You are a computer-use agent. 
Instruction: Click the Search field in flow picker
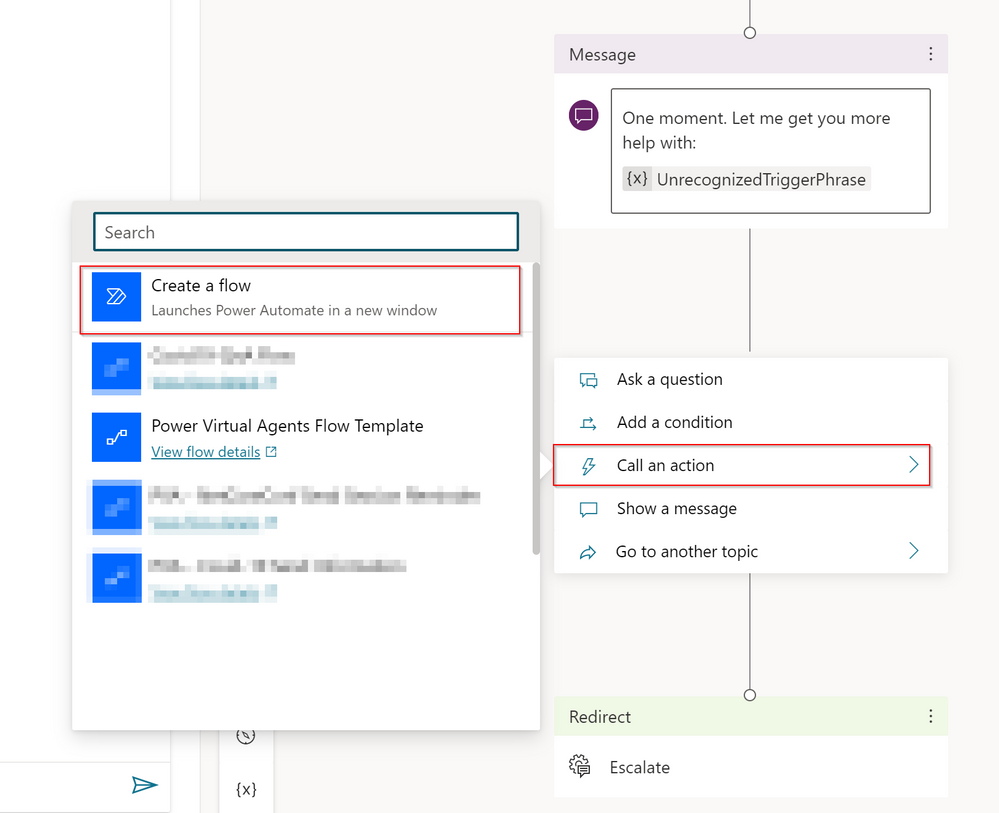pos(306,232)
